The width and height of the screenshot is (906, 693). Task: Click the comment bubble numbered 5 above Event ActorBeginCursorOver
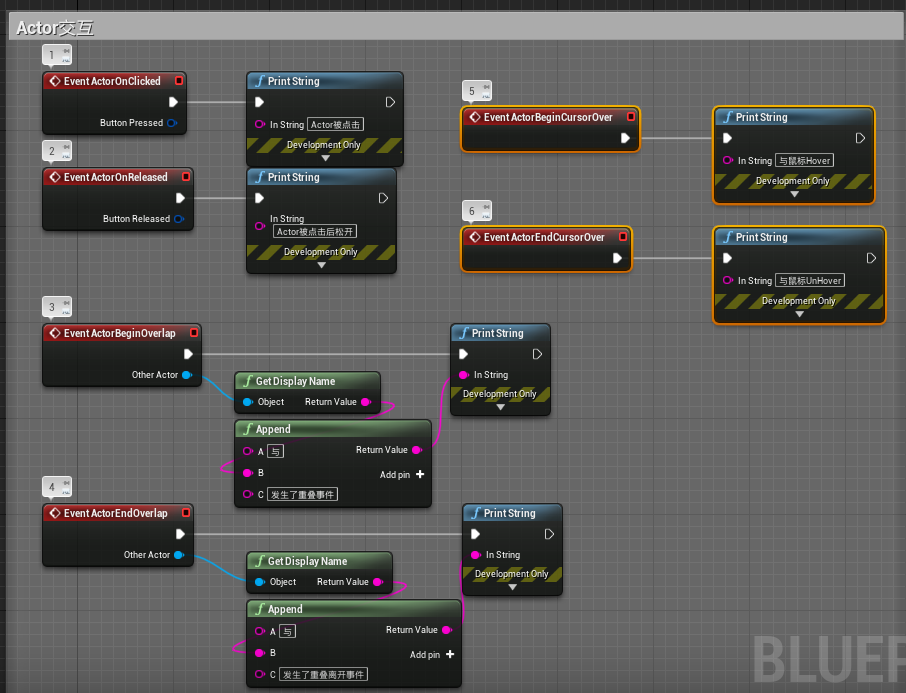476,90
